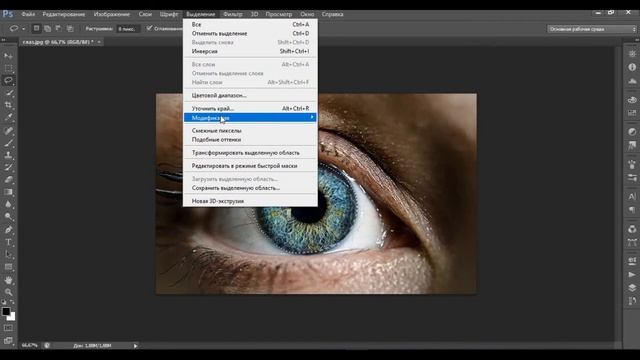Choose Intersect with selection mode
The image size is (640, 360).
[70, 29]
